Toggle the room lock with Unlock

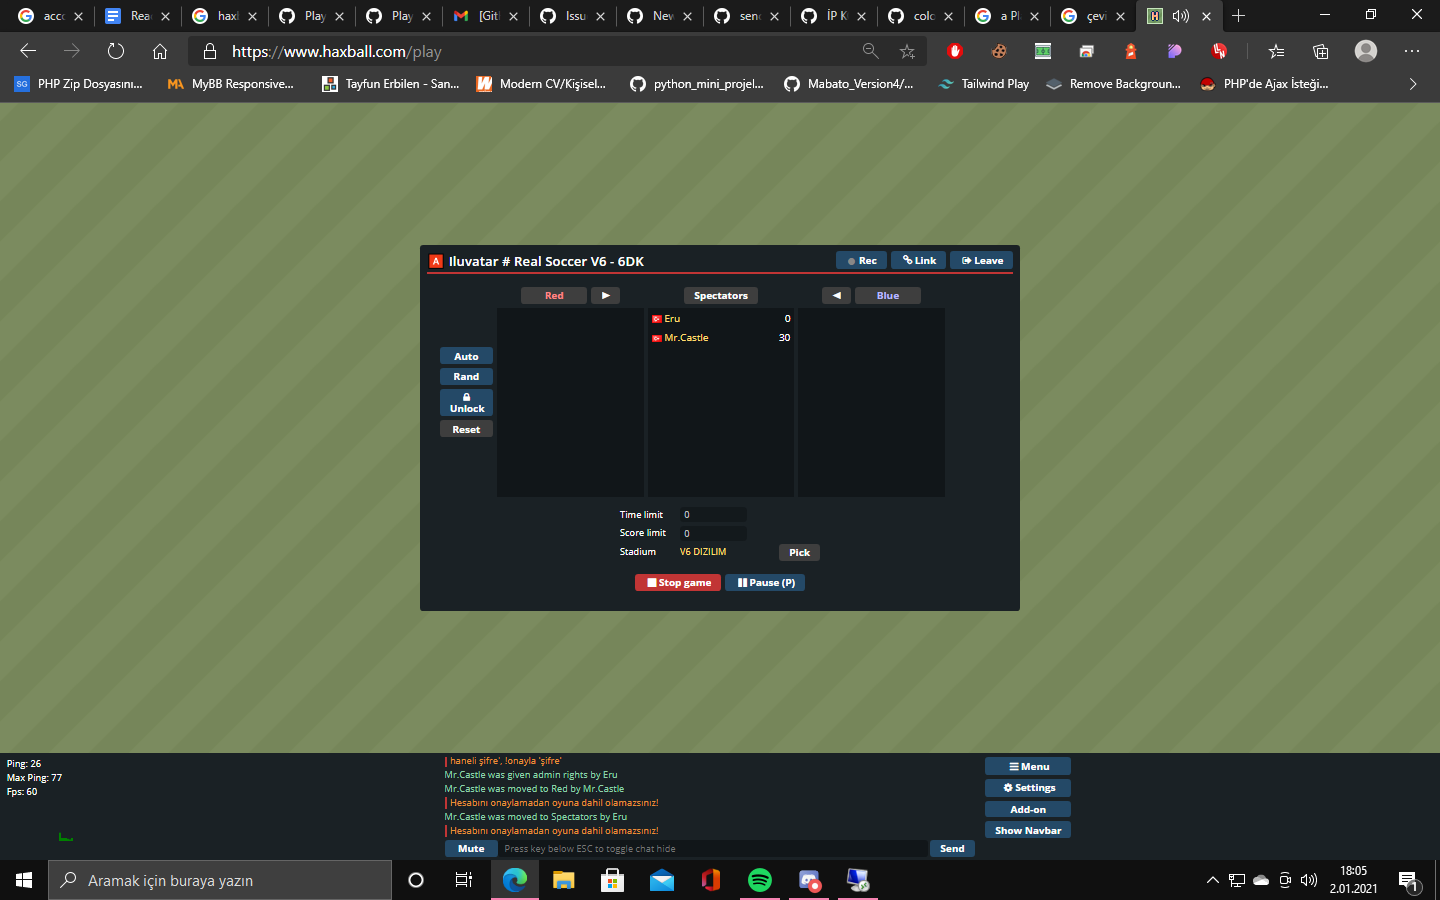[466, 403]
